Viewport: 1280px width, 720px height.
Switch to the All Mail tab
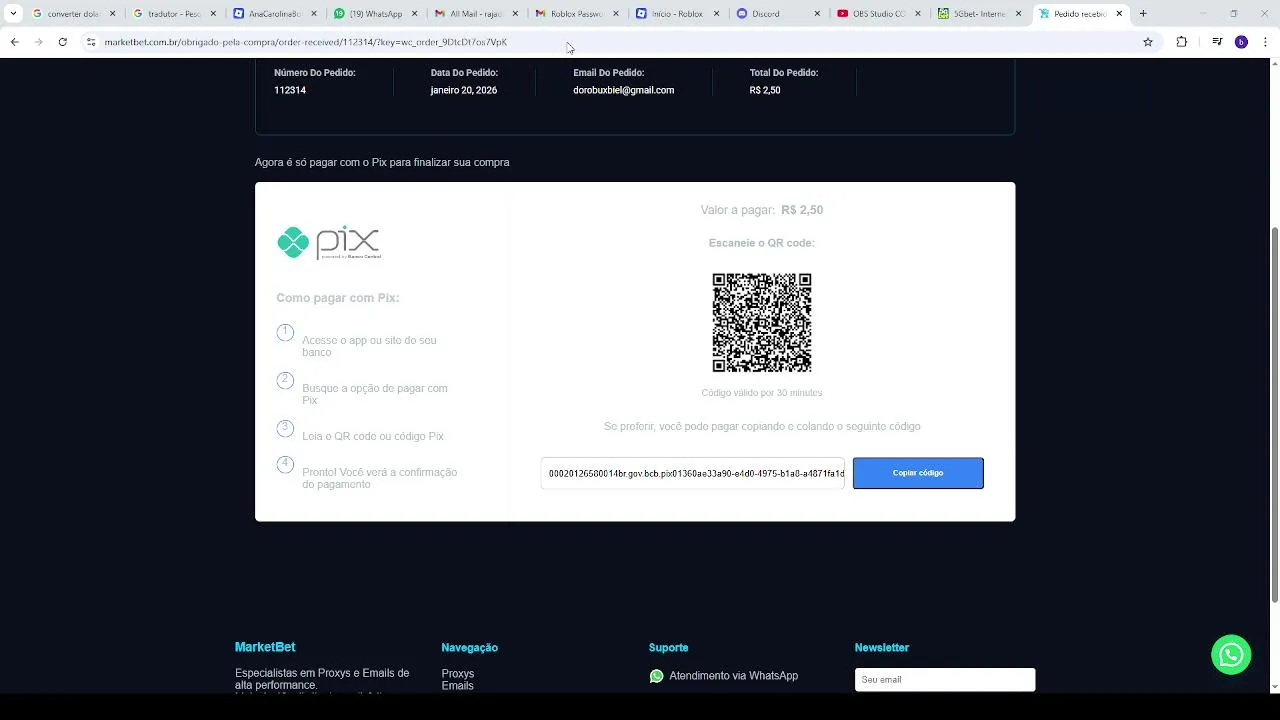477,14
